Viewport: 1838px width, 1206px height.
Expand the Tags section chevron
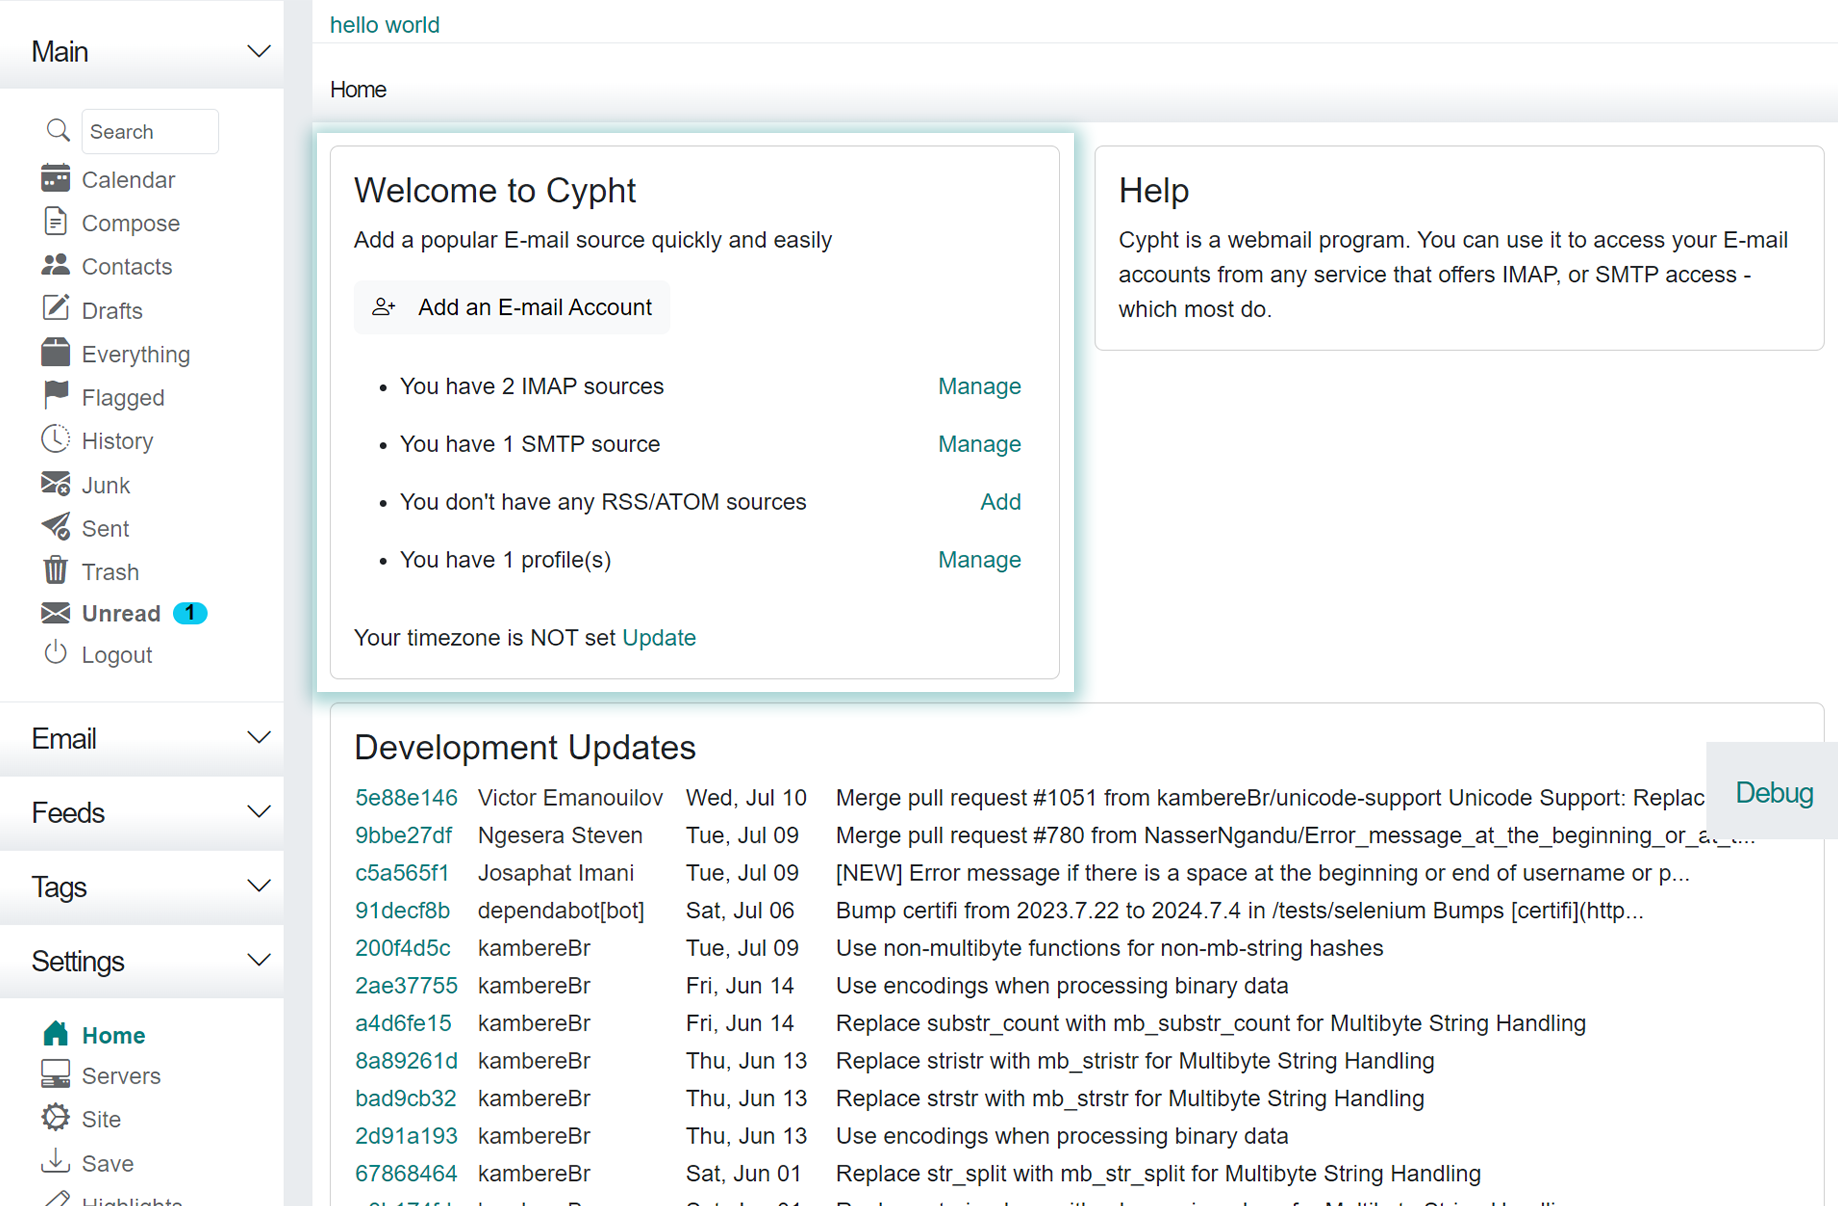pyautogui.click(x=259, y=886)
